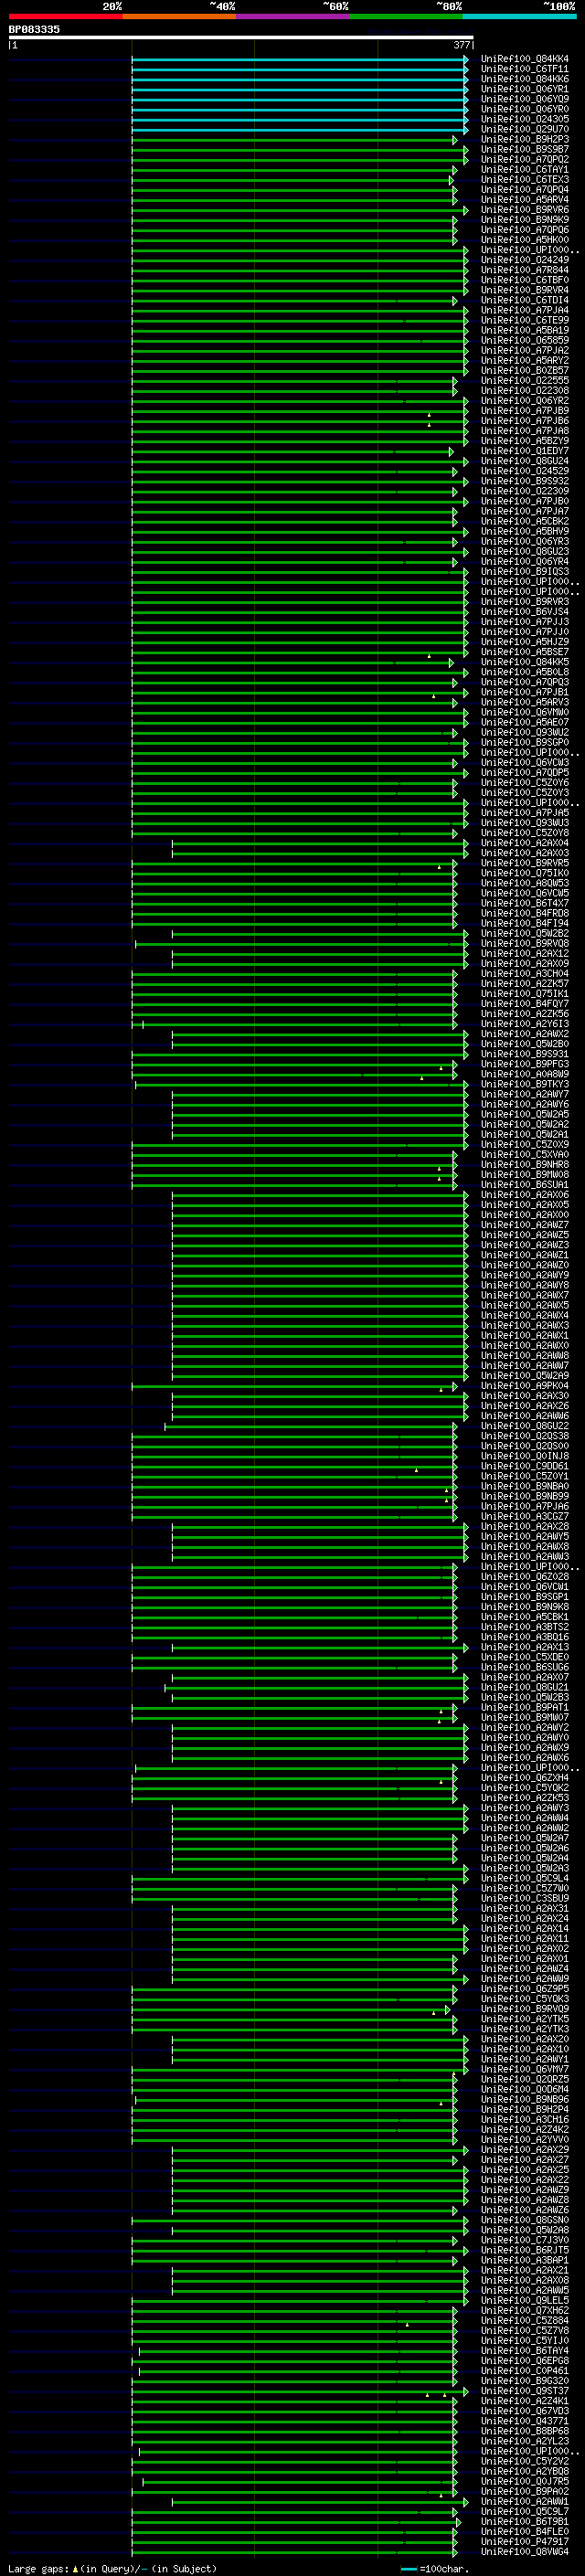
Task: Select the UniRef100_Q5C9L7 label
Action: coord(524,2511)
